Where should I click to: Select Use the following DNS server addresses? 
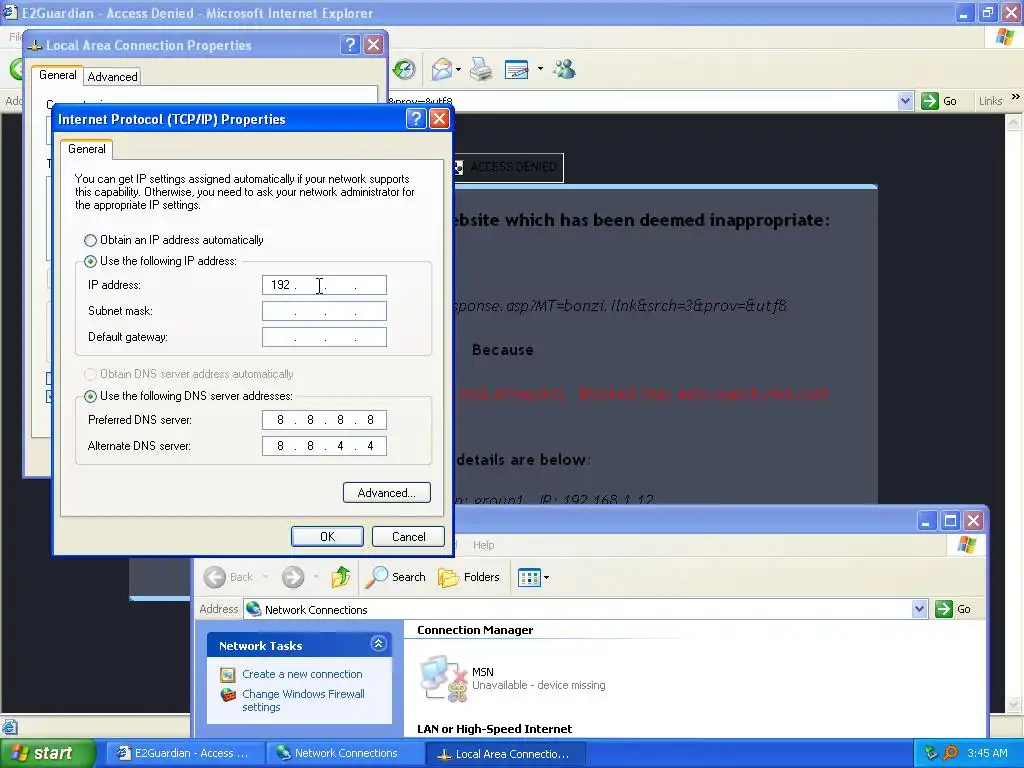(90, 396)
